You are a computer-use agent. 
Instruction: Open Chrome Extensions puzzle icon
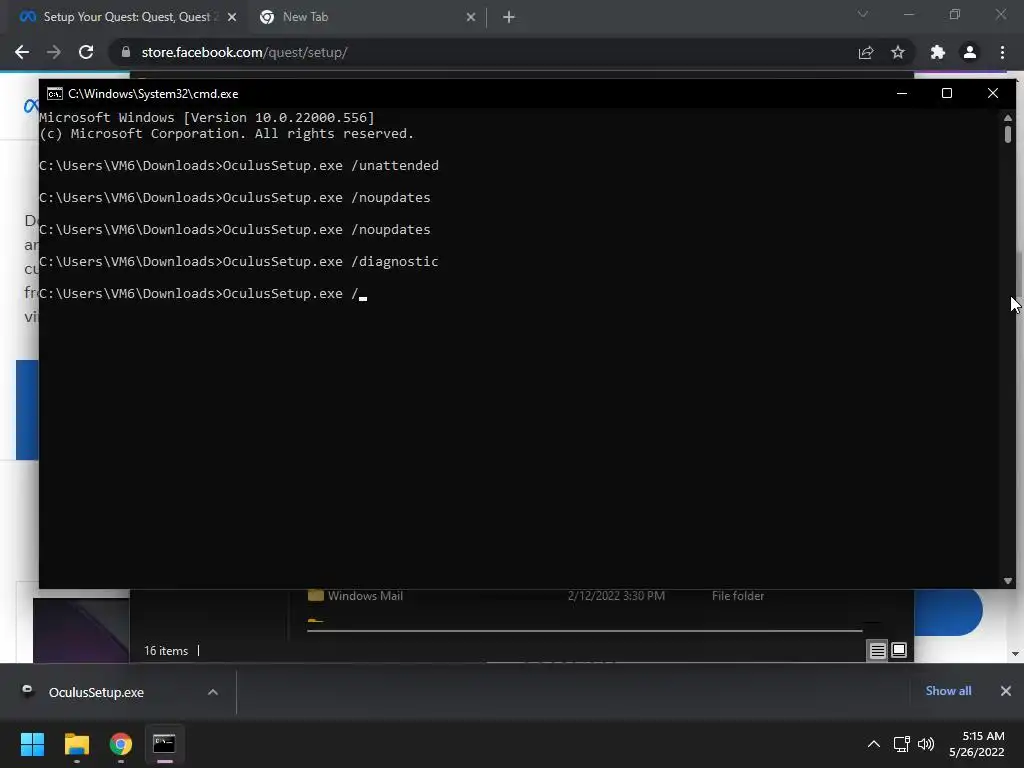[x=938, y=52]
